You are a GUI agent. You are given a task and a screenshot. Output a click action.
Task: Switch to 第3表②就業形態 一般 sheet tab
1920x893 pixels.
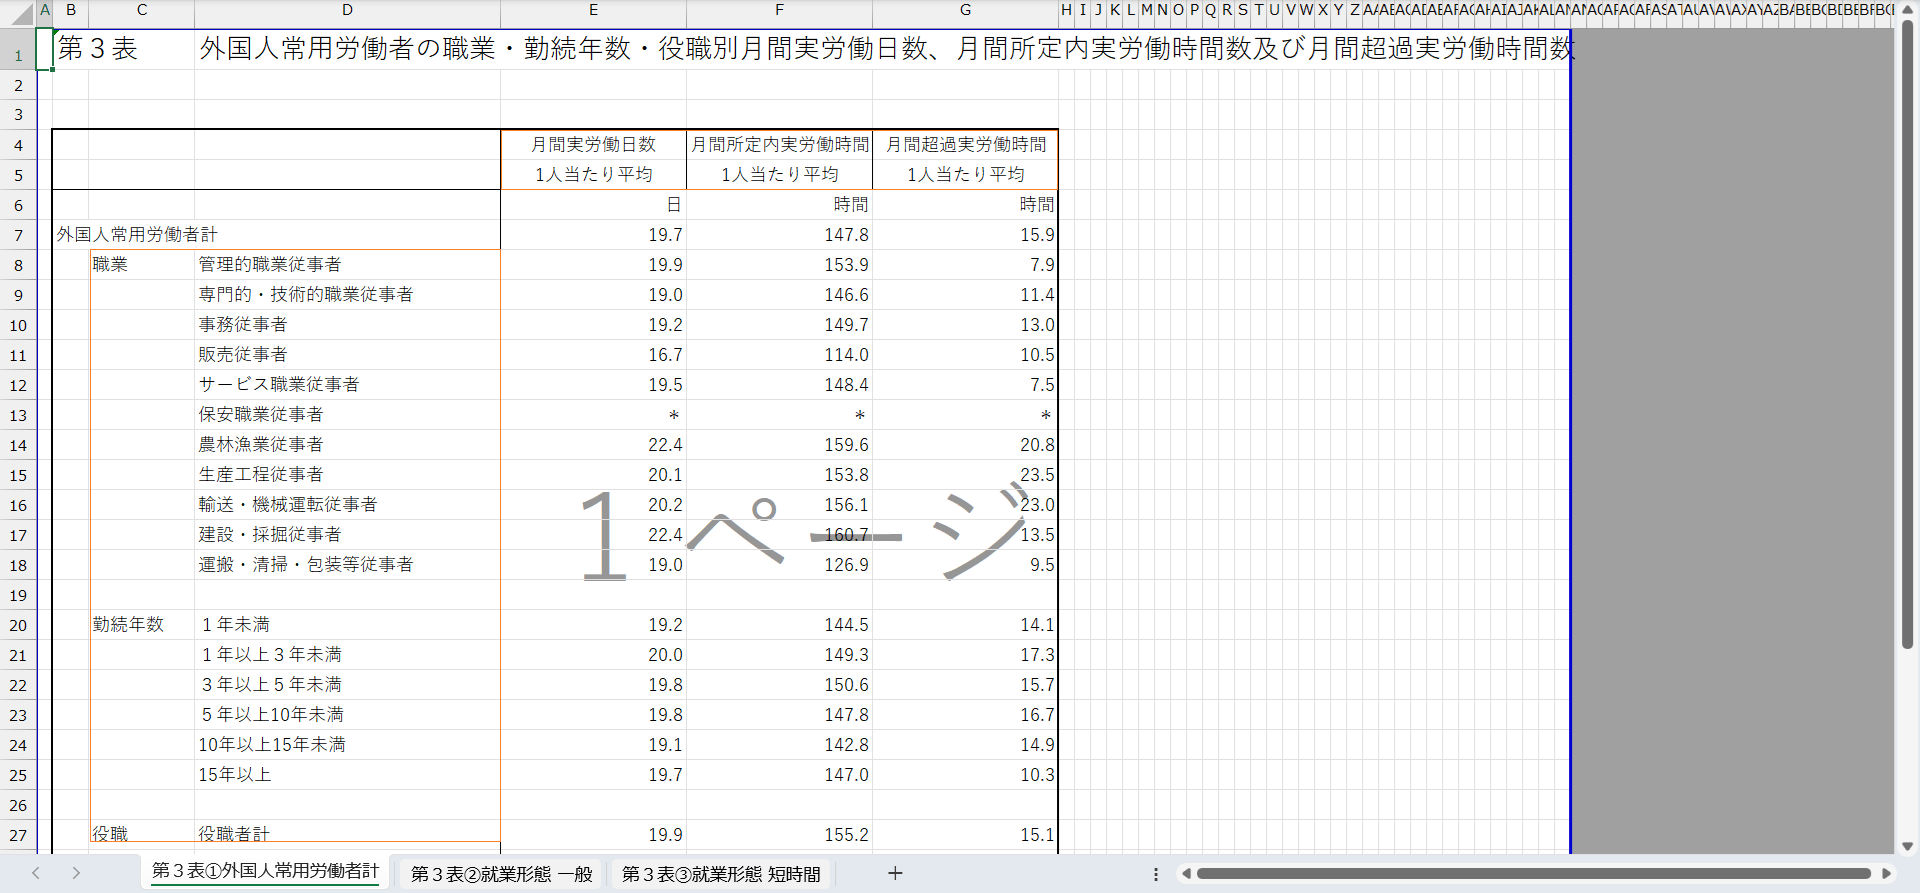click(x=501, y=874)
